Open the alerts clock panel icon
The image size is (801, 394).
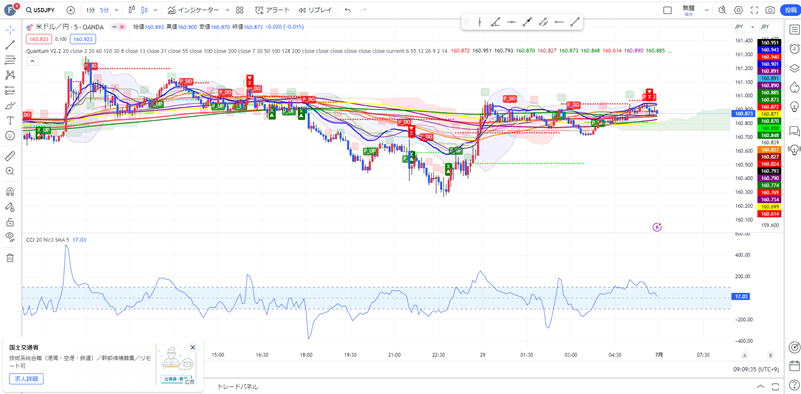point(794,49)
